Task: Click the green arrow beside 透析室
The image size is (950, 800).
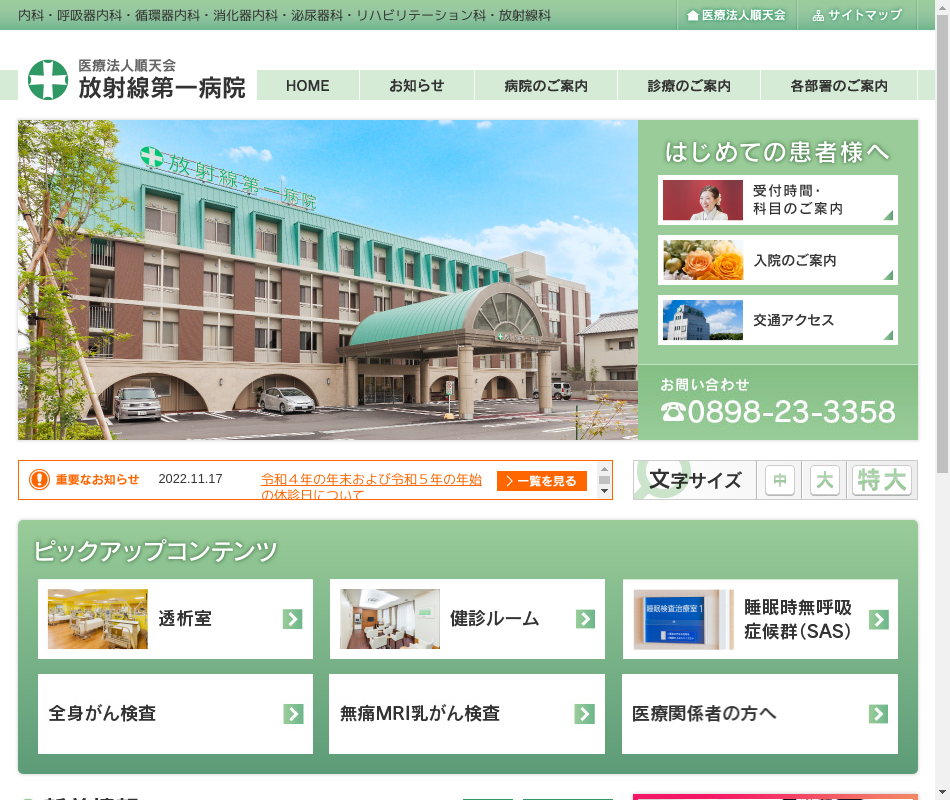Action: click(x=292, y=619)
